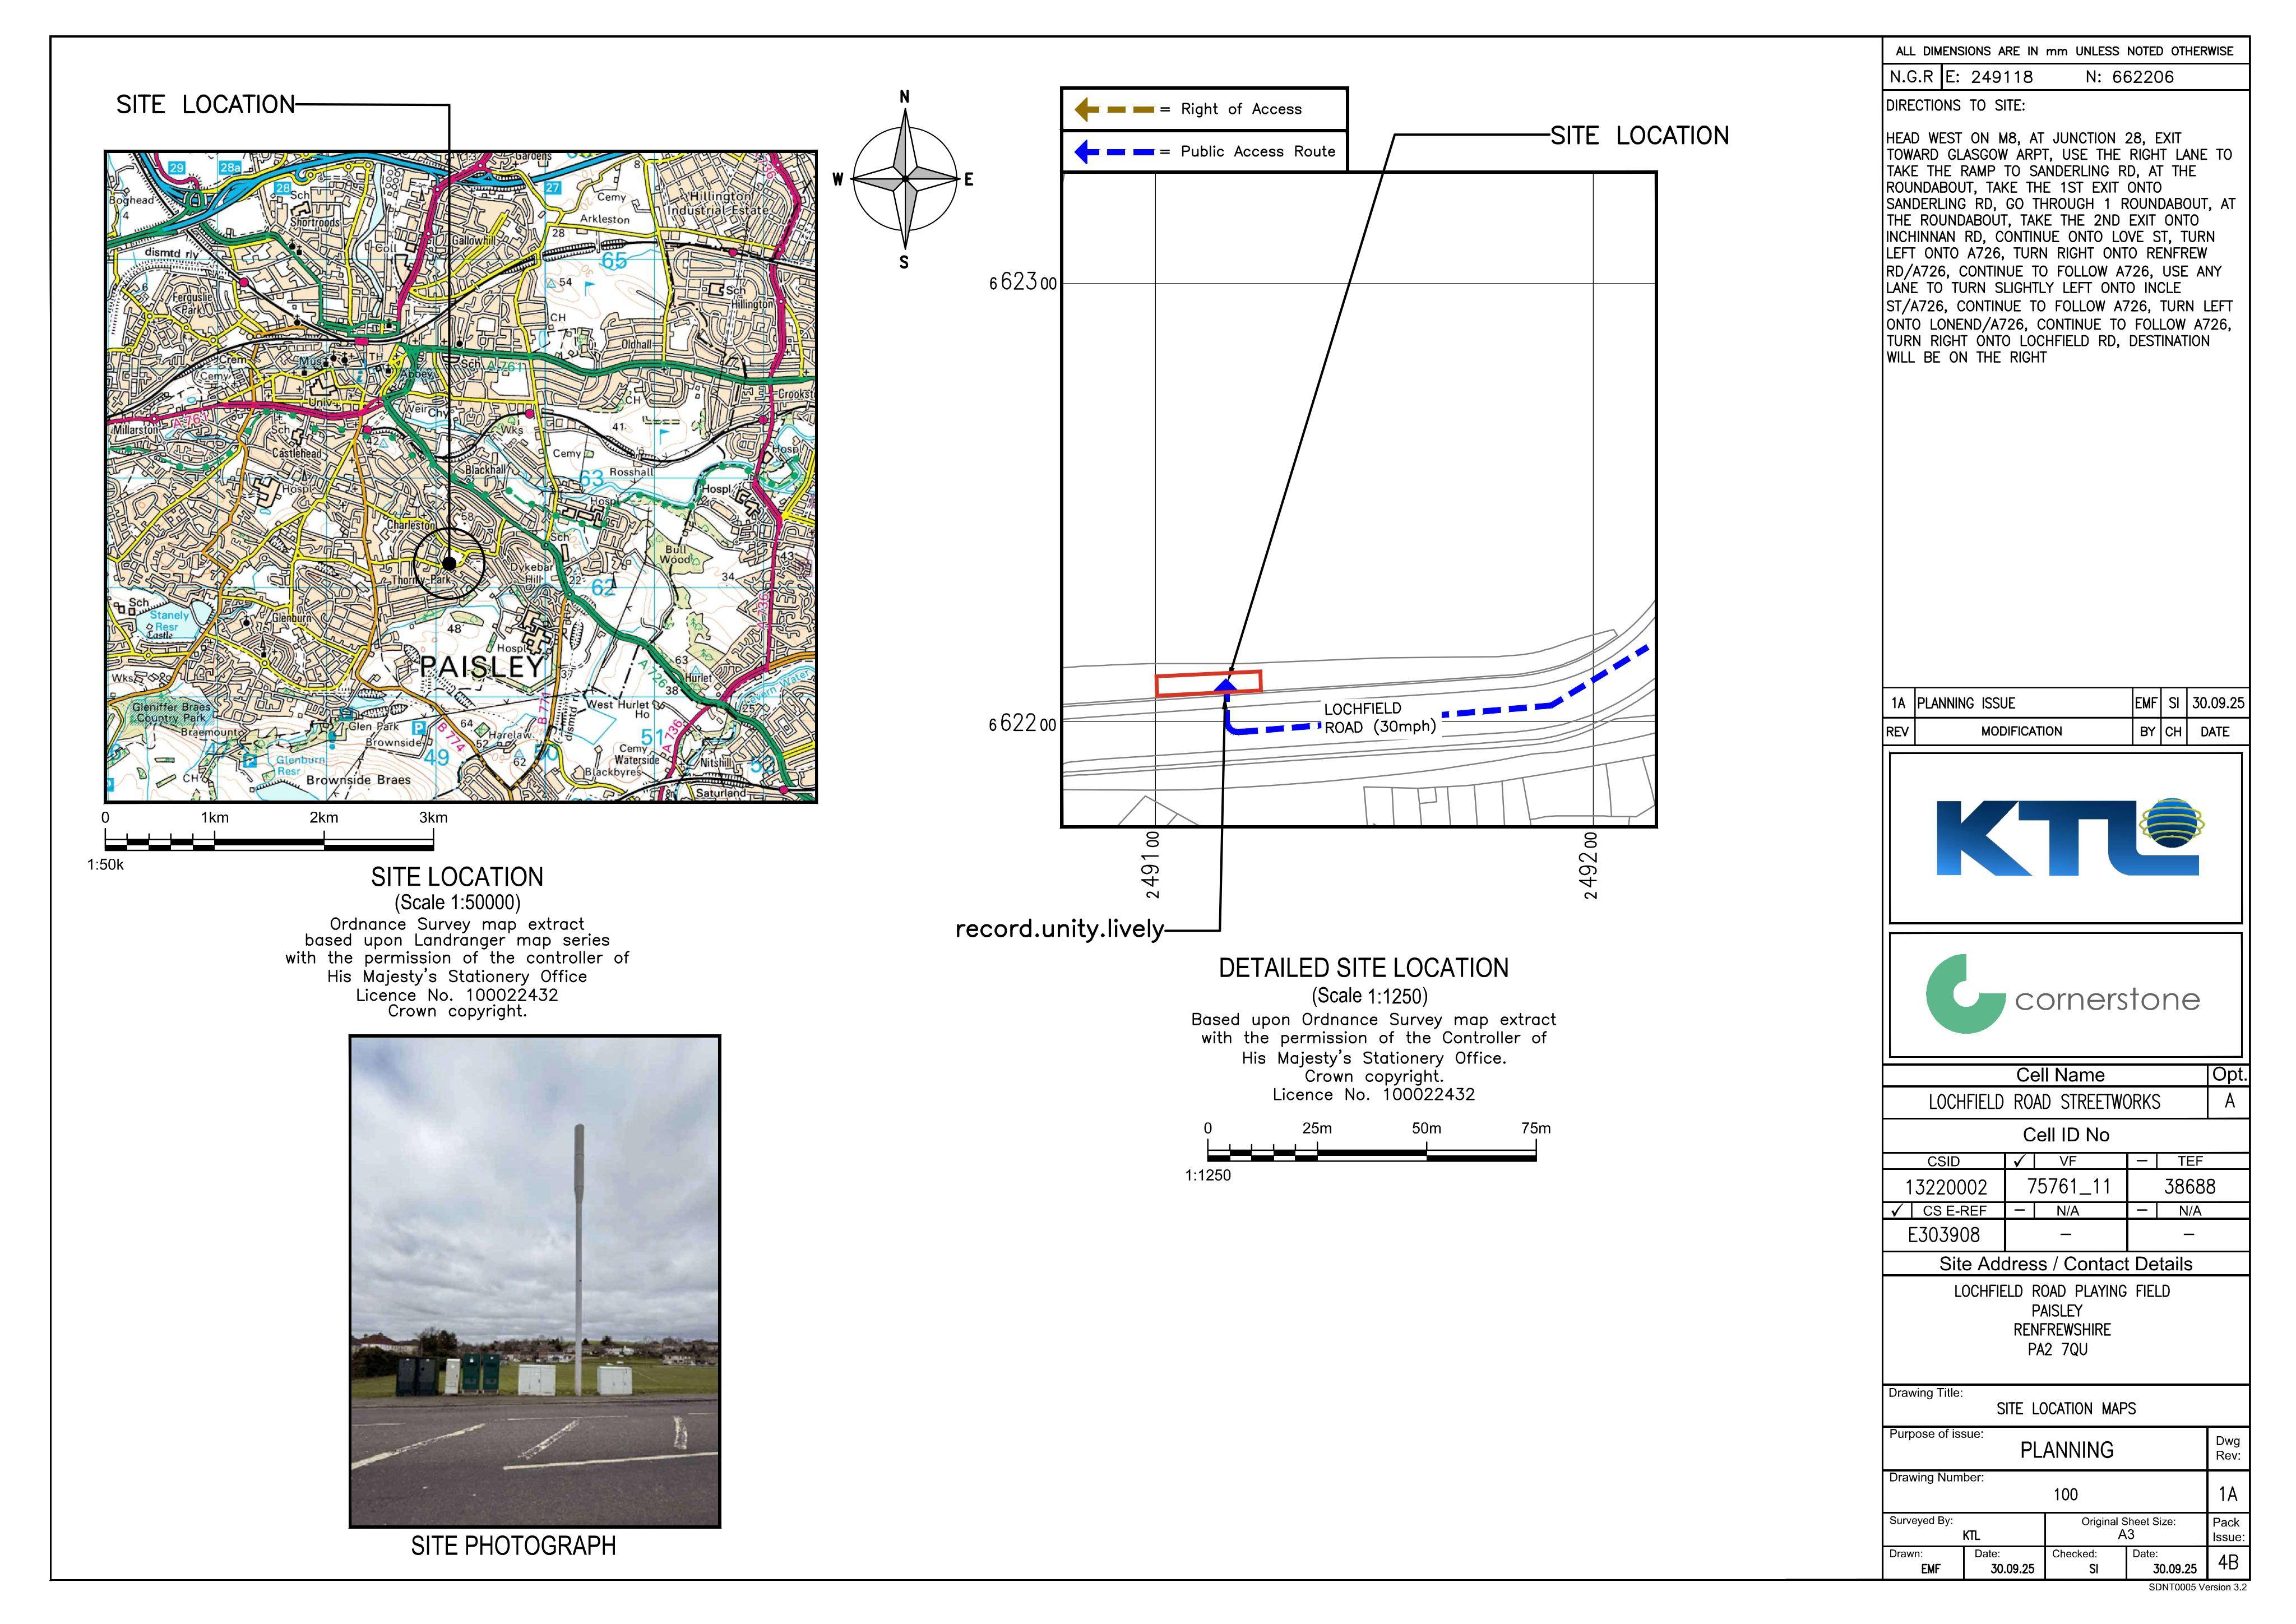
Task: Select the record.unity.lively label
Action: click(x=1059, y=929)
